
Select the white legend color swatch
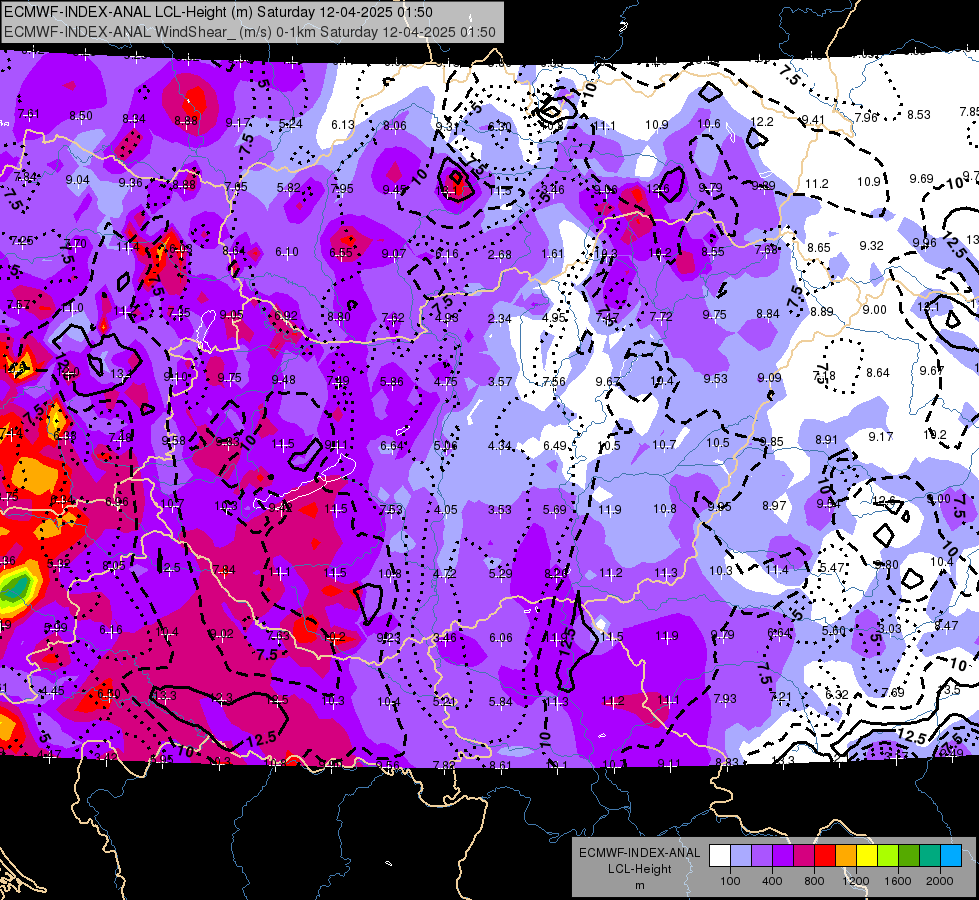coord(720,855)
